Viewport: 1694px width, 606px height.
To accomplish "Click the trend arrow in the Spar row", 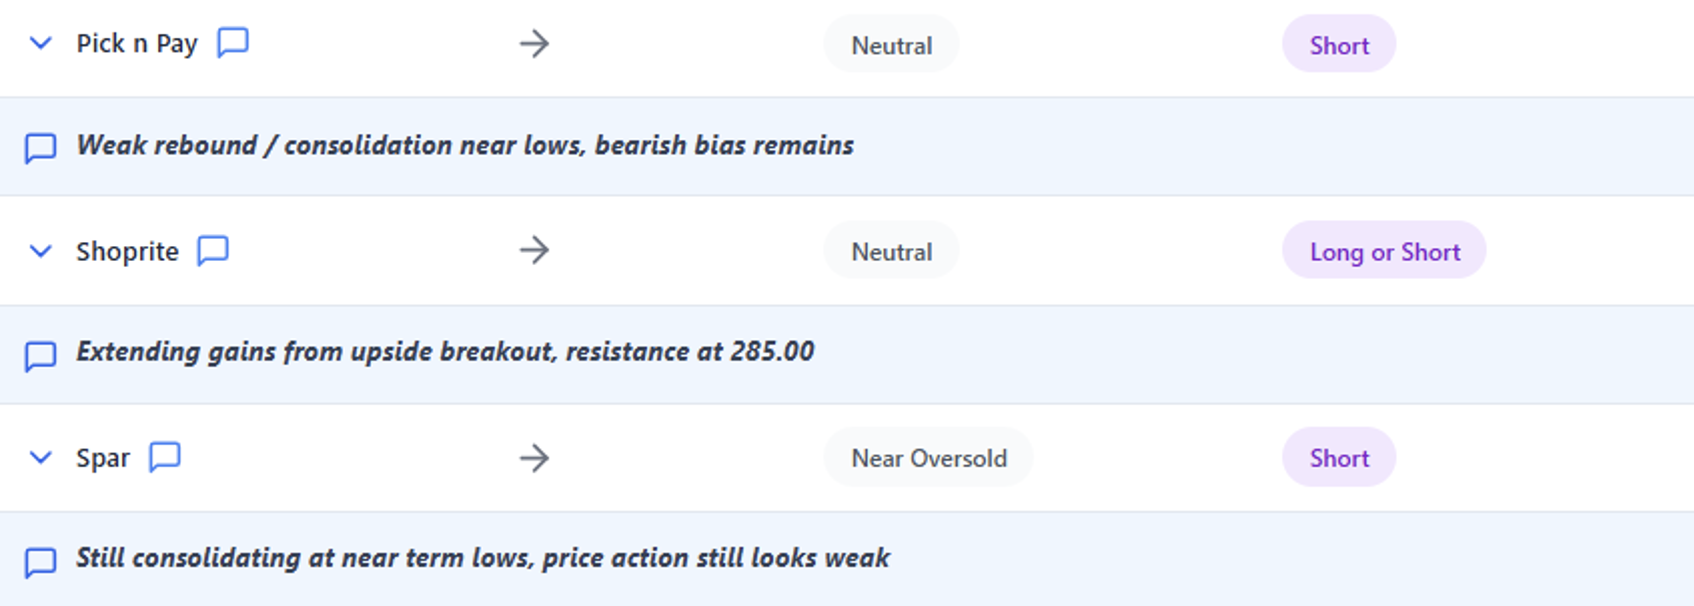I will click(x=535, y=458).
